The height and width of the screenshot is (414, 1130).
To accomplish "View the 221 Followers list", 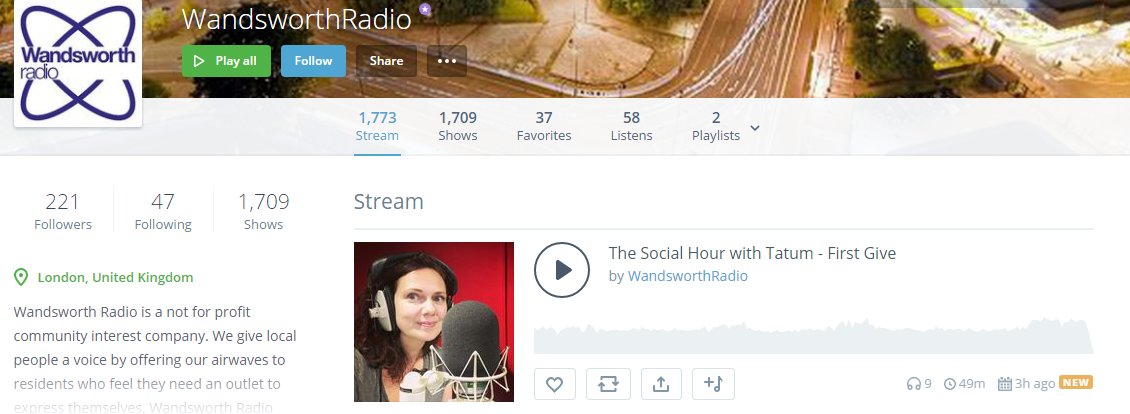I will pyautogui.click(x=63, y=211).
